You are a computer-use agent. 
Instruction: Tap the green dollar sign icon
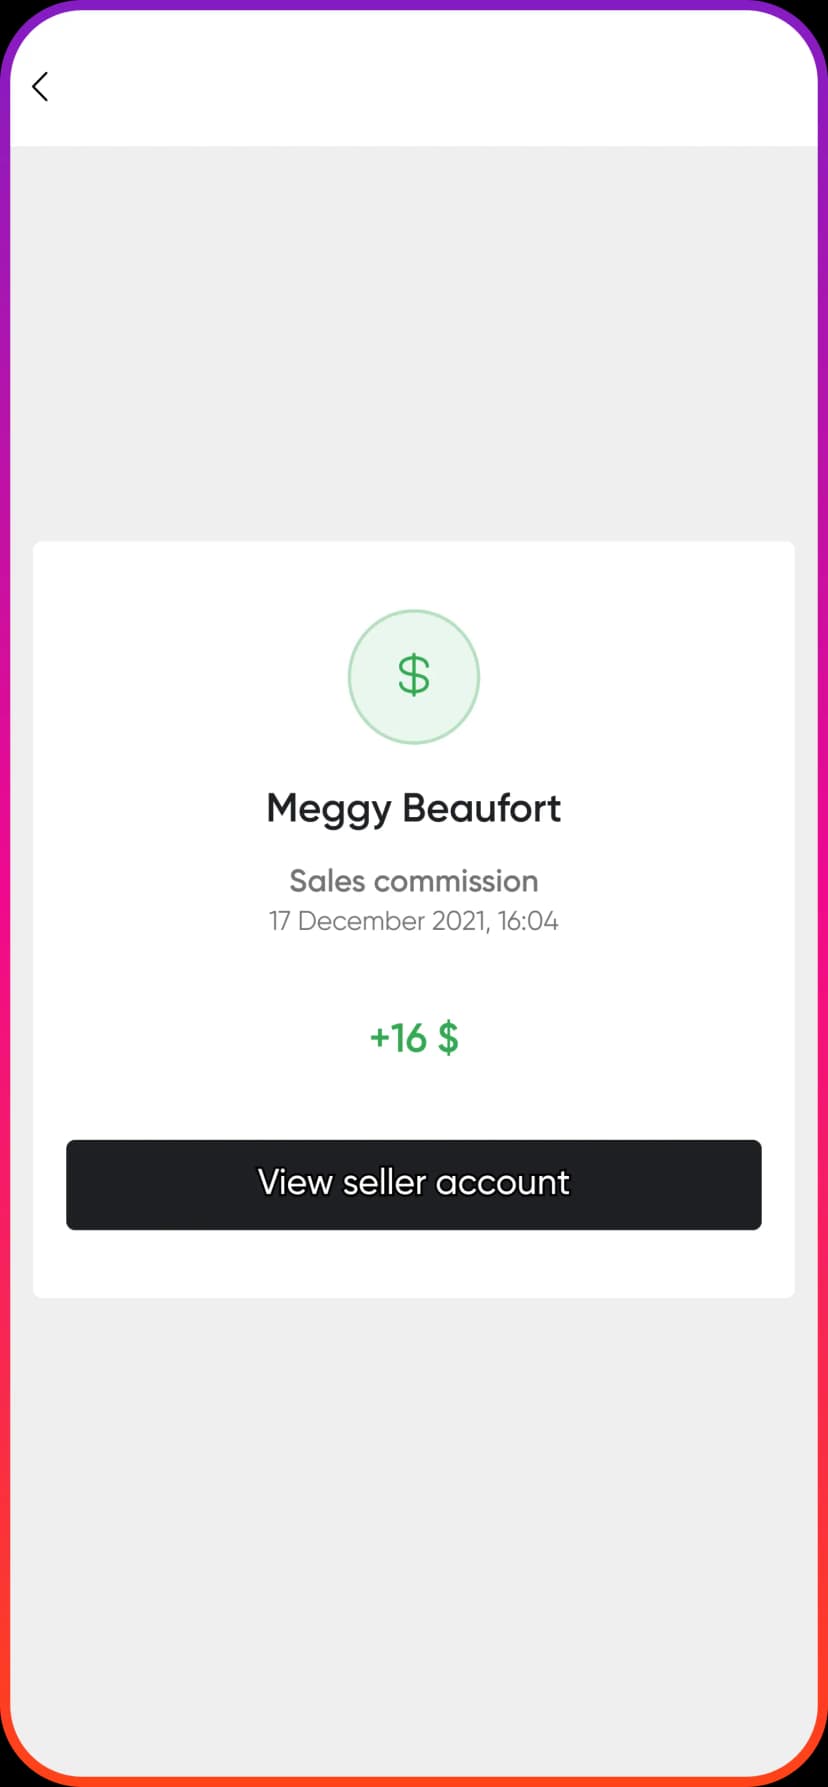[x=414, y=675]
